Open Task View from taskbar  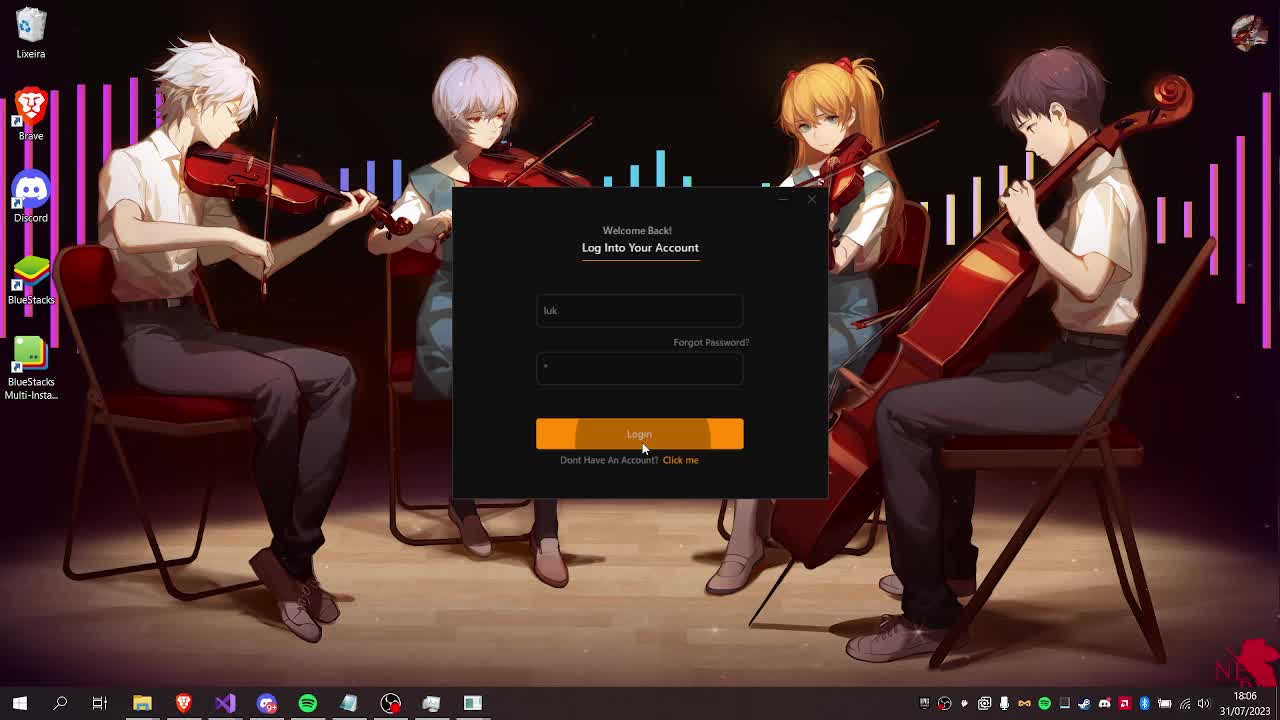[100, 703]
